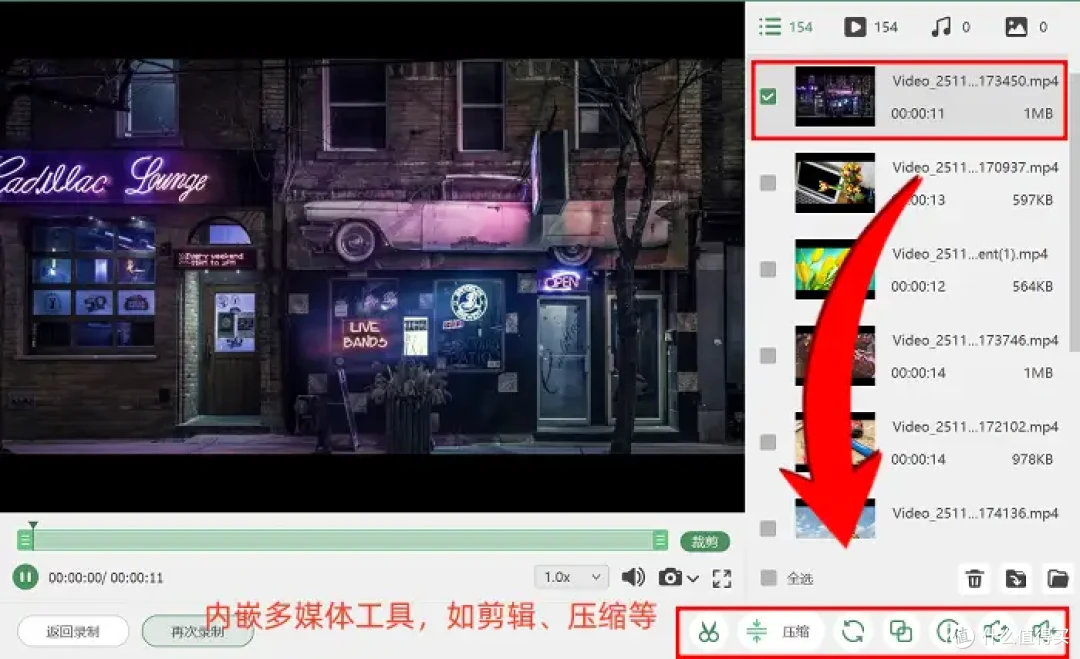The image size is (1080, 659).
Task: Click the 564KB file size label
Action: pos(1032,286)
